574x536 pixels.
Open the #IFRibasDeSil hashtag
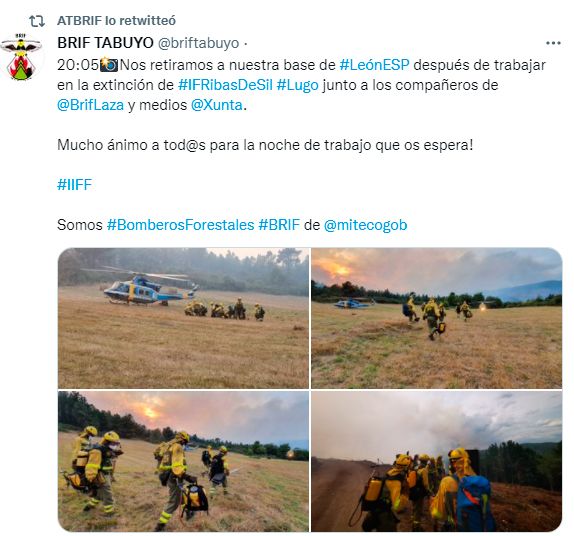pos(225,85)
